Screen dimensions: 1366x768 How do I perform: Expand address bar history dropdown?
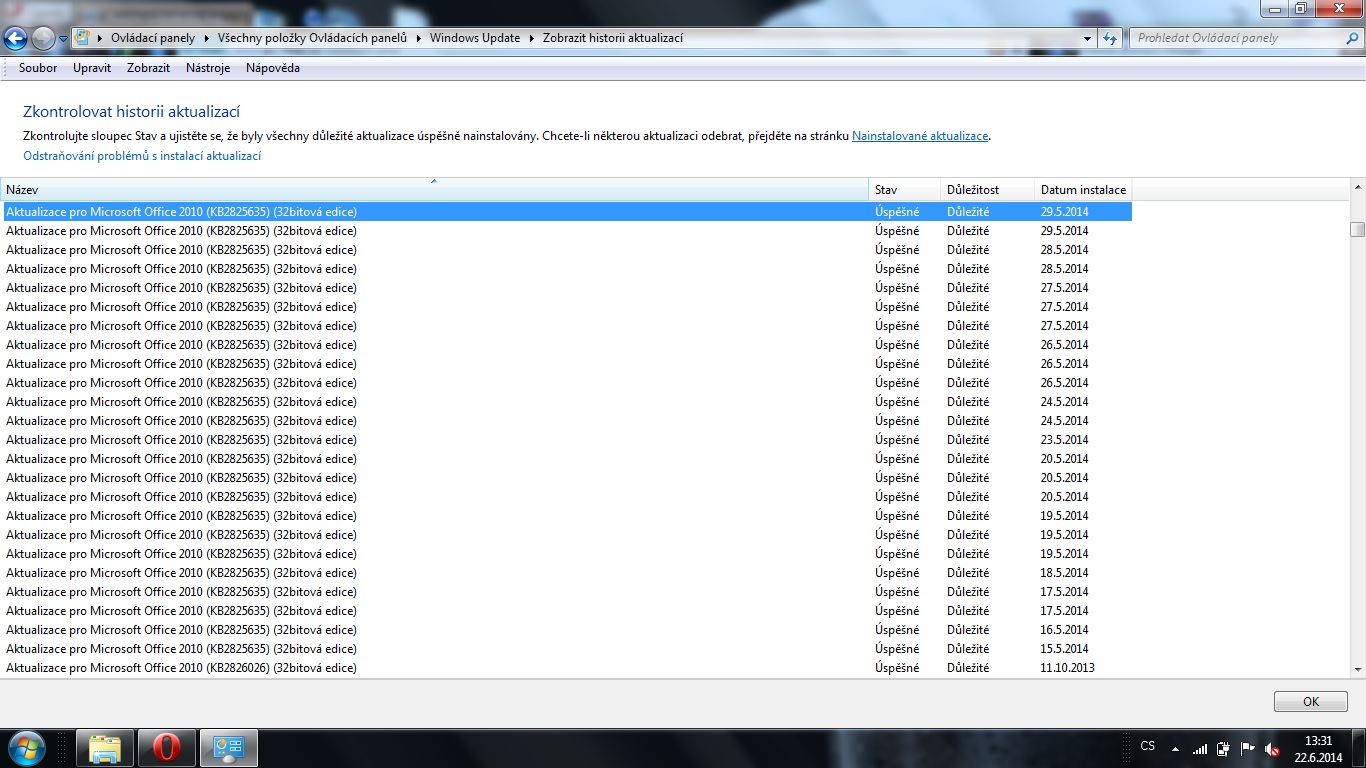[1088, 39]
